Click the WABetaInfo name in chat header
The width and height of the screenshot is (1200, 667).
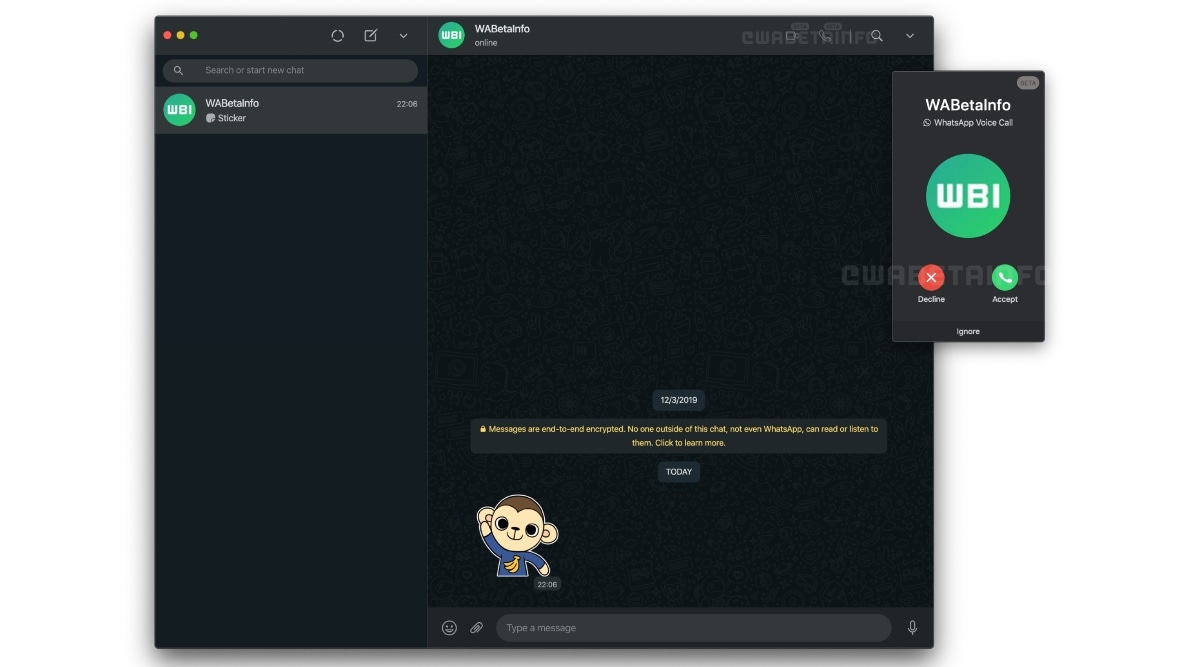click(502, 29)
